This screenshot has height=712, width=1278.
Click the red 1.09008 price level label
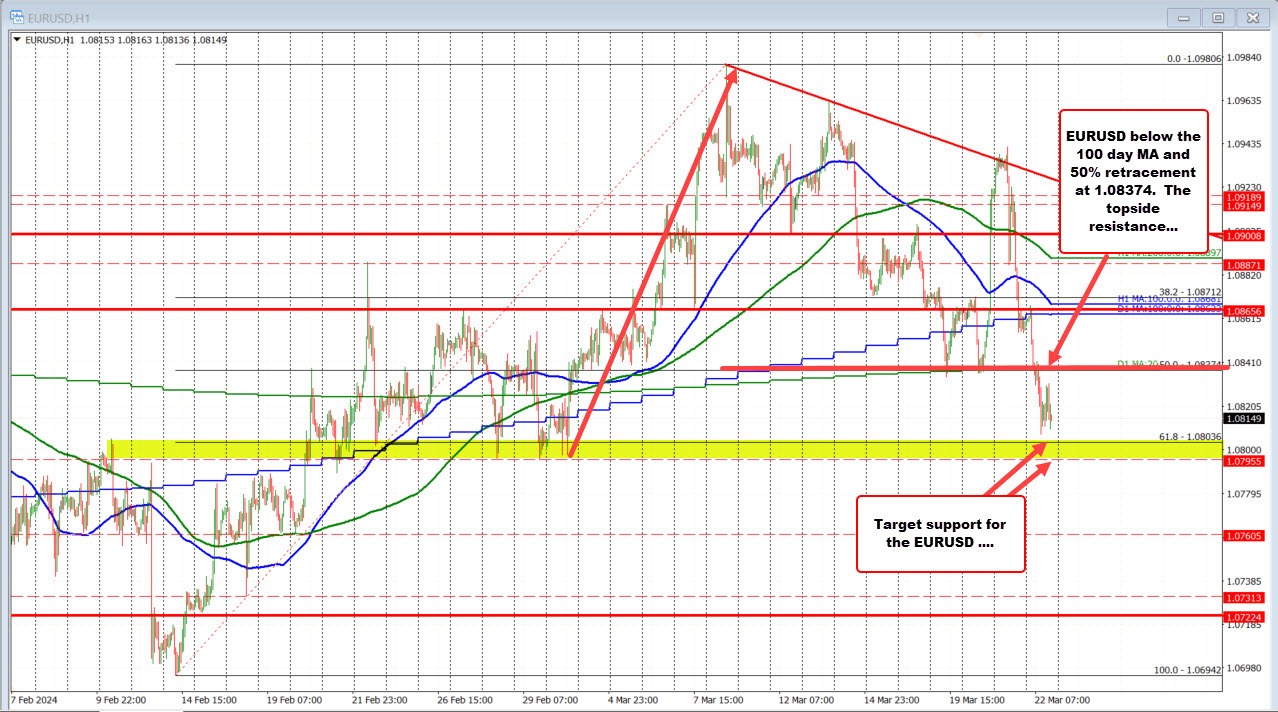[1243, 234]
